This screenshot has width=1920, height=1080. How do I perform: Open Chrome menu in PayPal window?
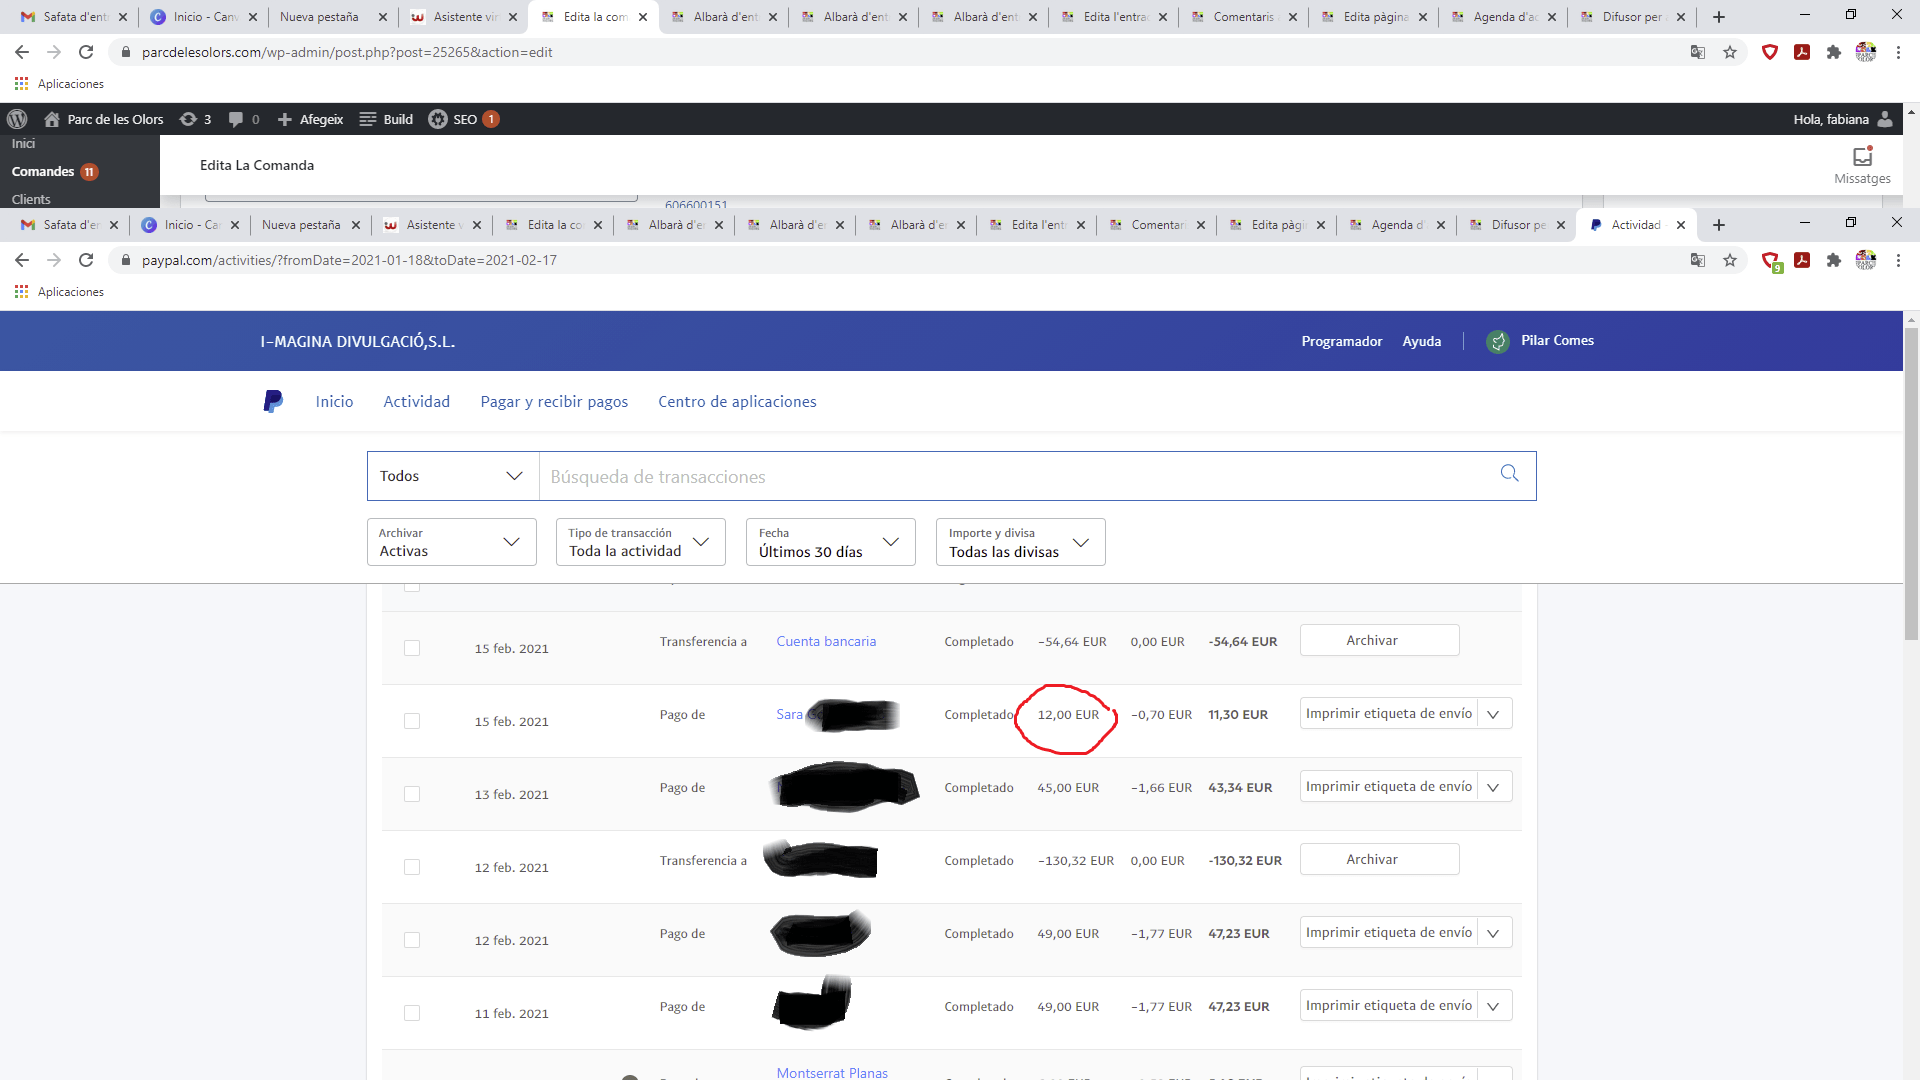[x=1898, y=260]
